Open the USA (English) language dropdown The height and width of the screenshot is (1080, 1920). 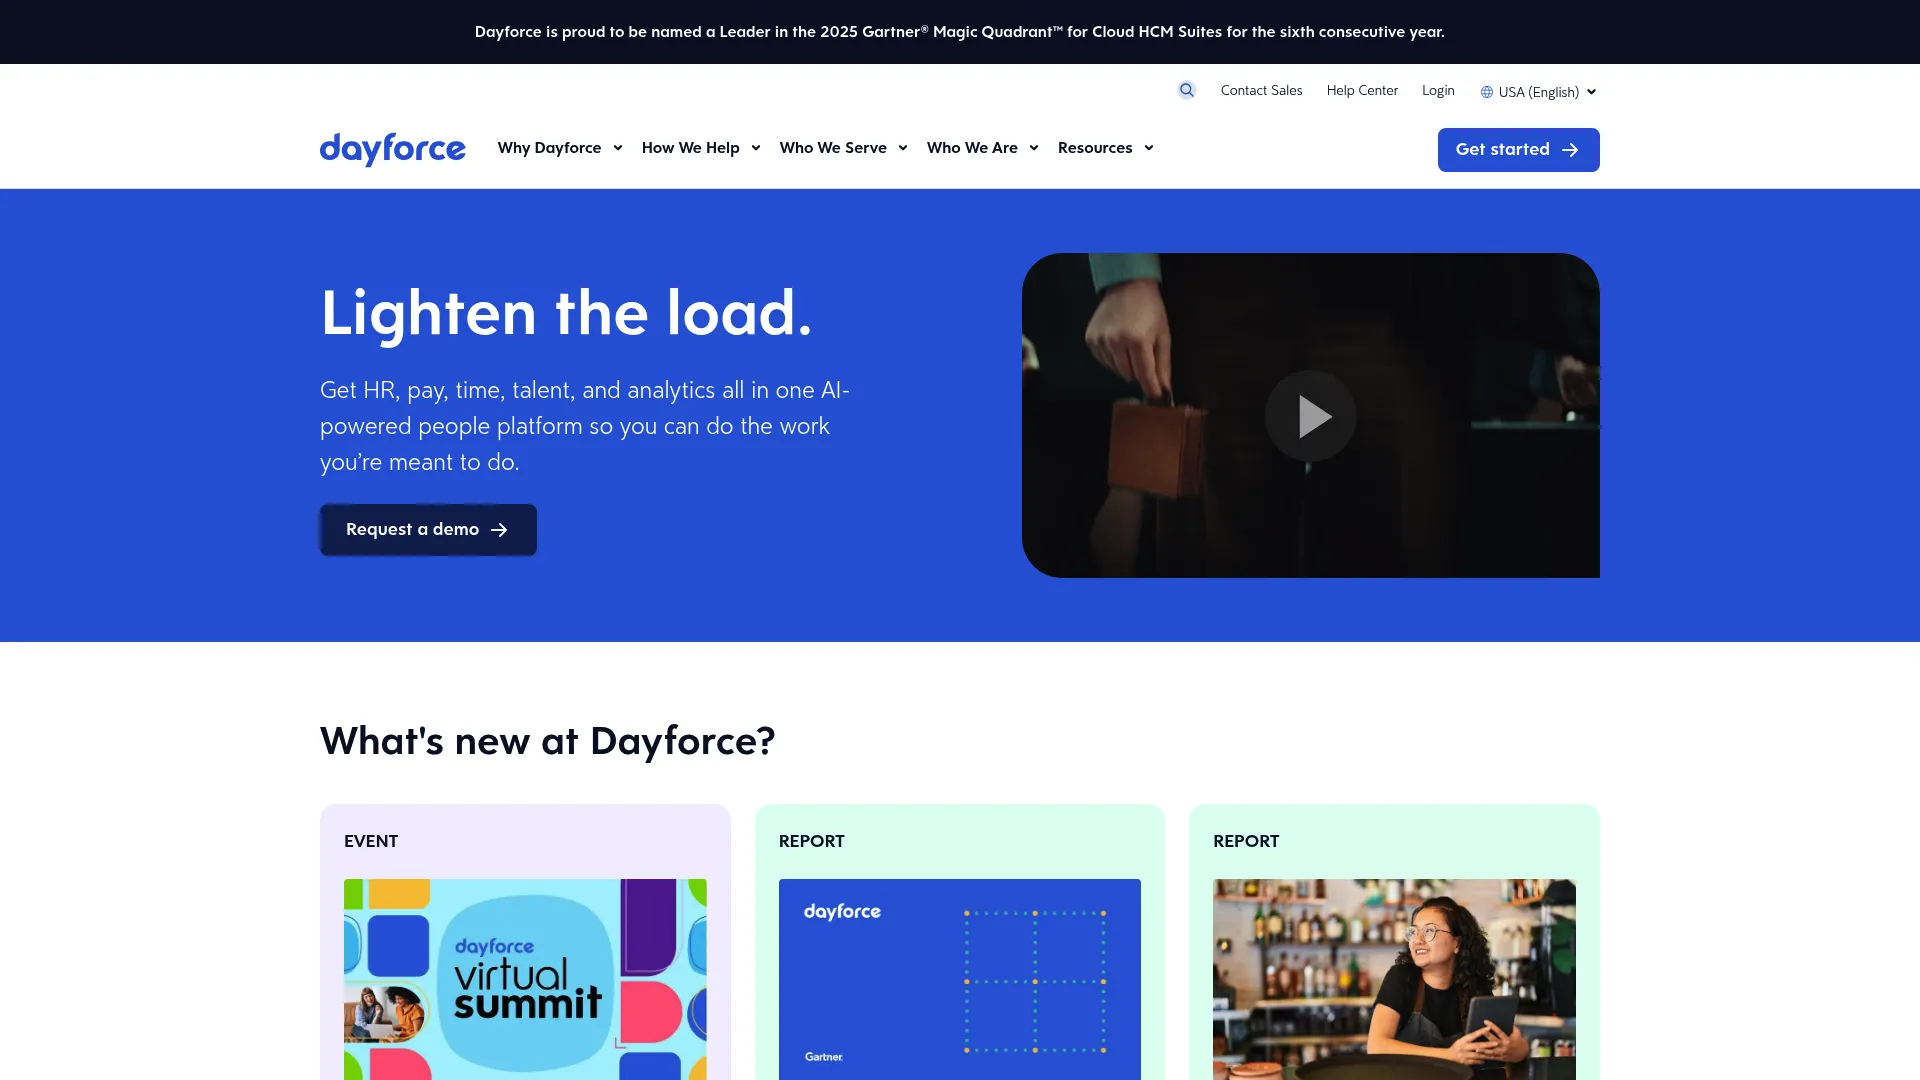[x=1539, y=92]
